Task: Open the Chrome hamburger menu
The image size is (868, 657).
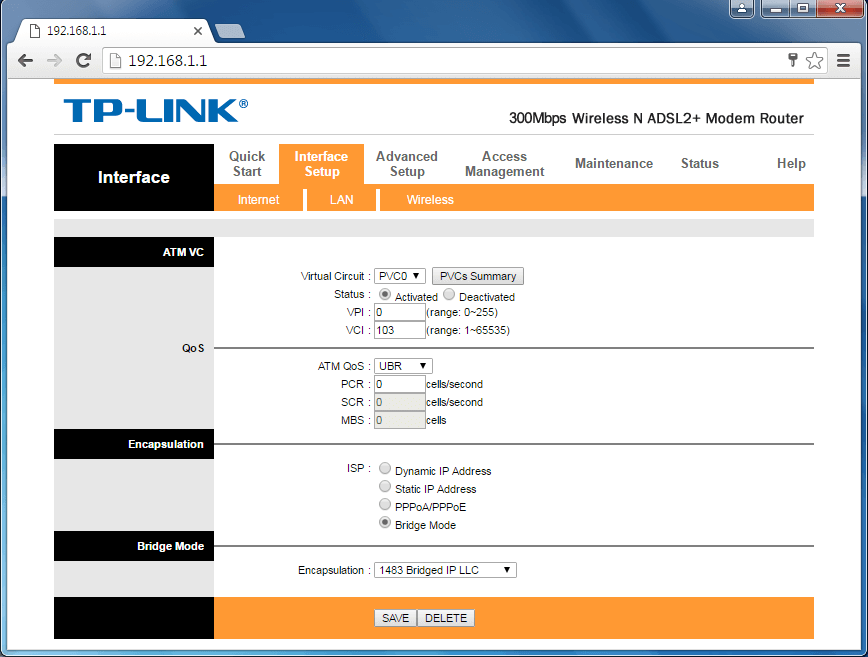Action: pos(843,60)
